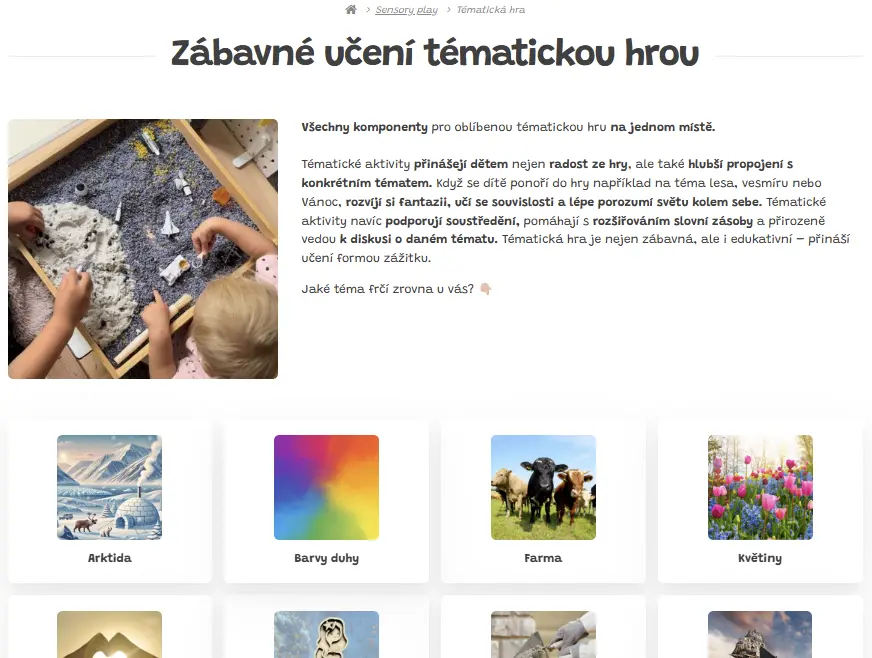Open the wooden figure category thumbnail

tap(326, 635)
